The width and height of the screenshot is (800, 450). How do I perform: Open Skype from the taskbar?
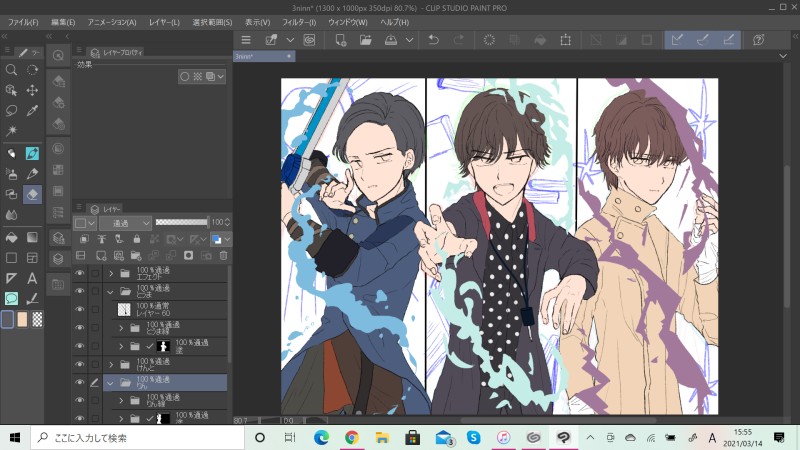[473, 437]
